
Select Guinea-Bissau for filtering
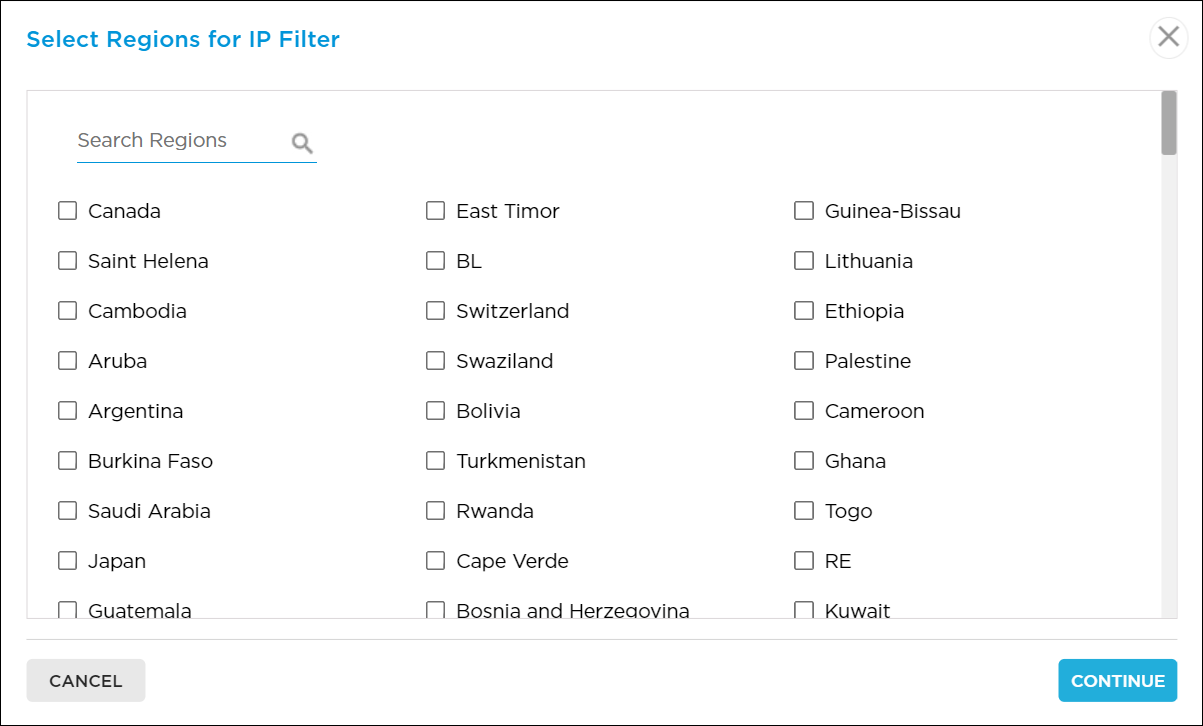coord(803,210)
